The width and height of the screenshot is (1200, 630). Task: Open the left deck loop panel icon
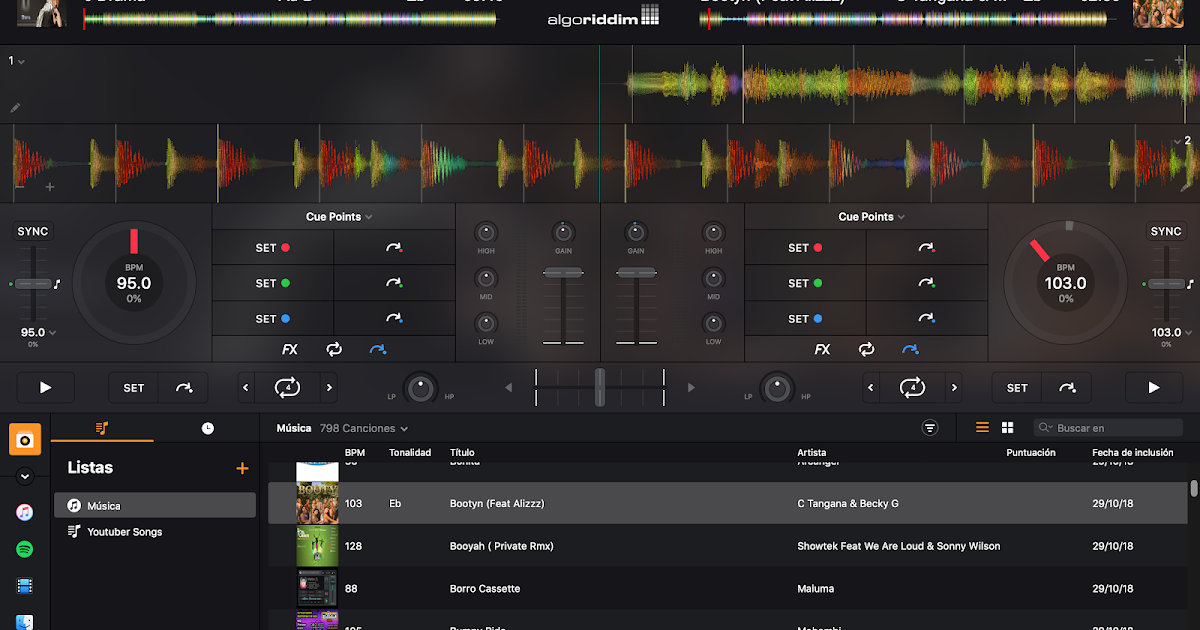(334, 349)
